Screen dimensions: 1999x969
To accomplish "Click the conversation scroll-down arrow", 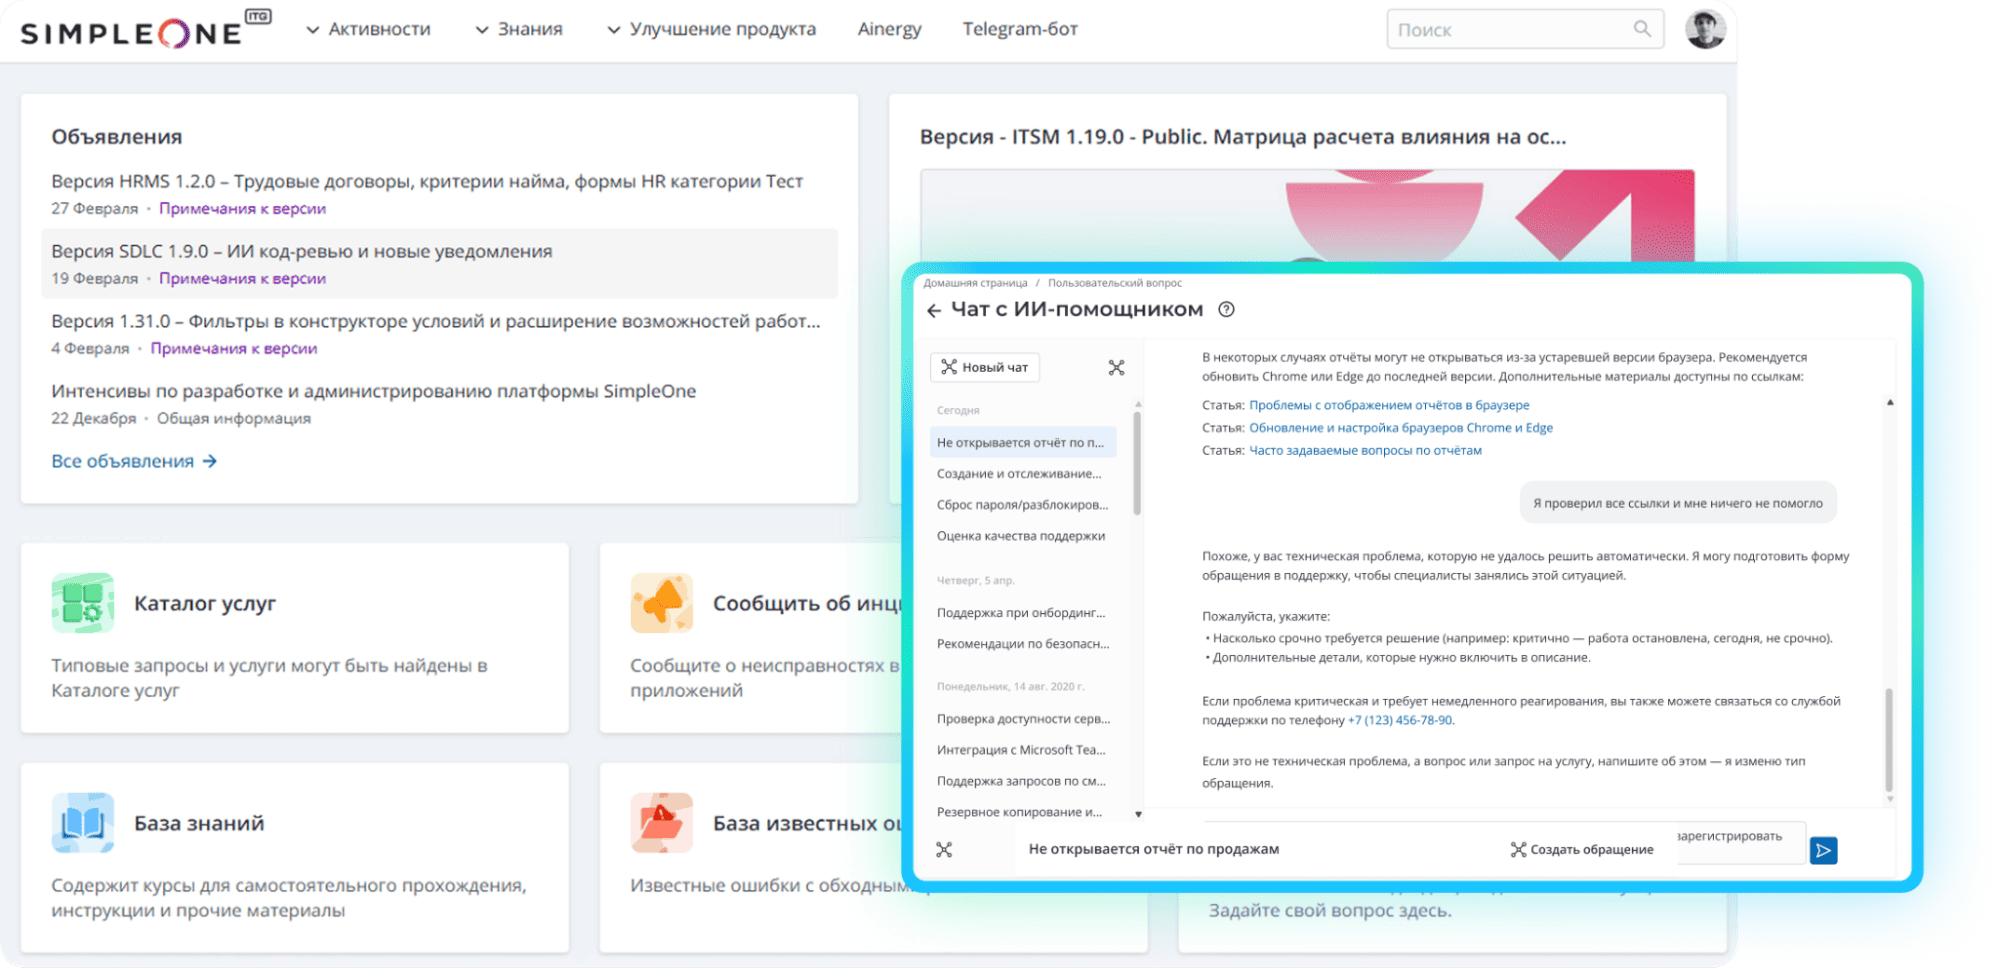I will click(x=1889, y=799).
